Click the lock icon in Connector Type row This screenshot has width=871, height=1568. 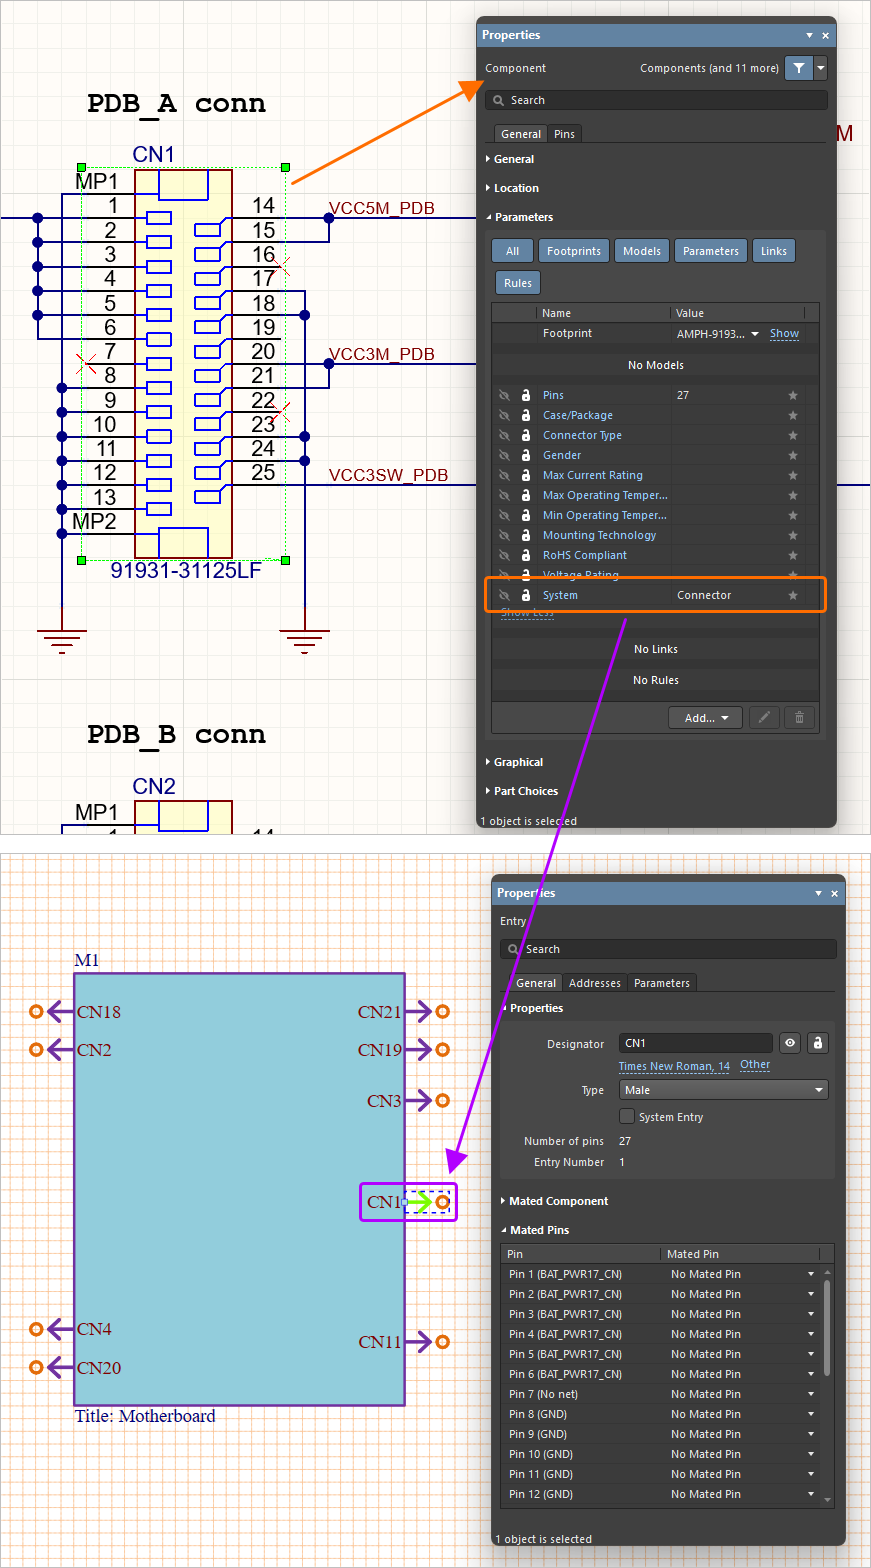pos(525,435)
